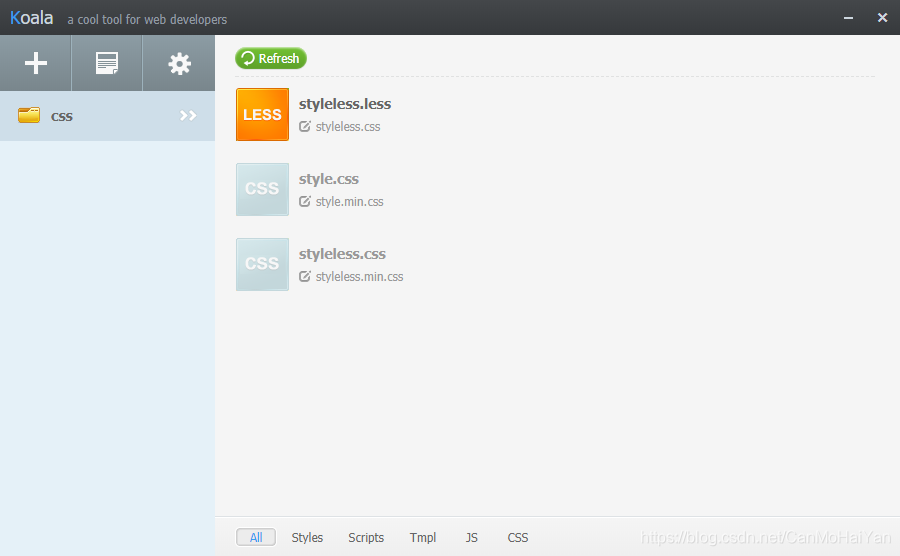Click the Refresh button
Image resolution: width=900 pixels, height=556 pixels.
coord(271,59)
